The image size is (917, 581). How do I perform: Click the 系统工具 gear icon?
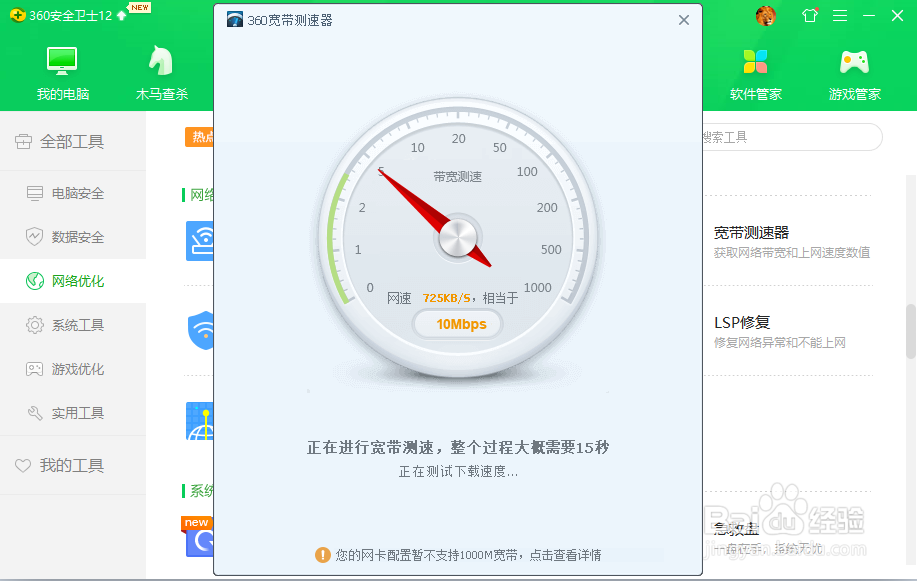pos(35,325)
